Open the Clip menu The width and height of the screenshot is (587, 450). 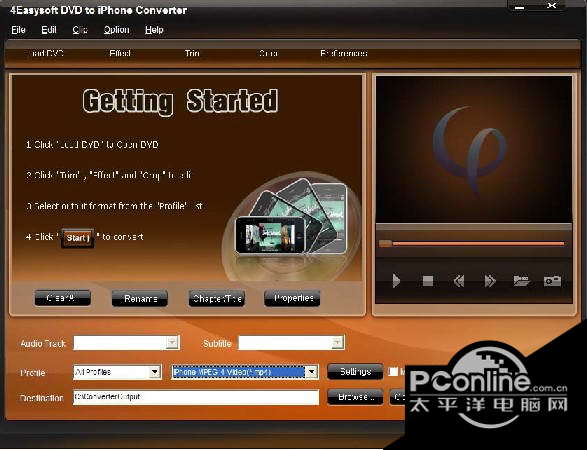coord(80,30)
